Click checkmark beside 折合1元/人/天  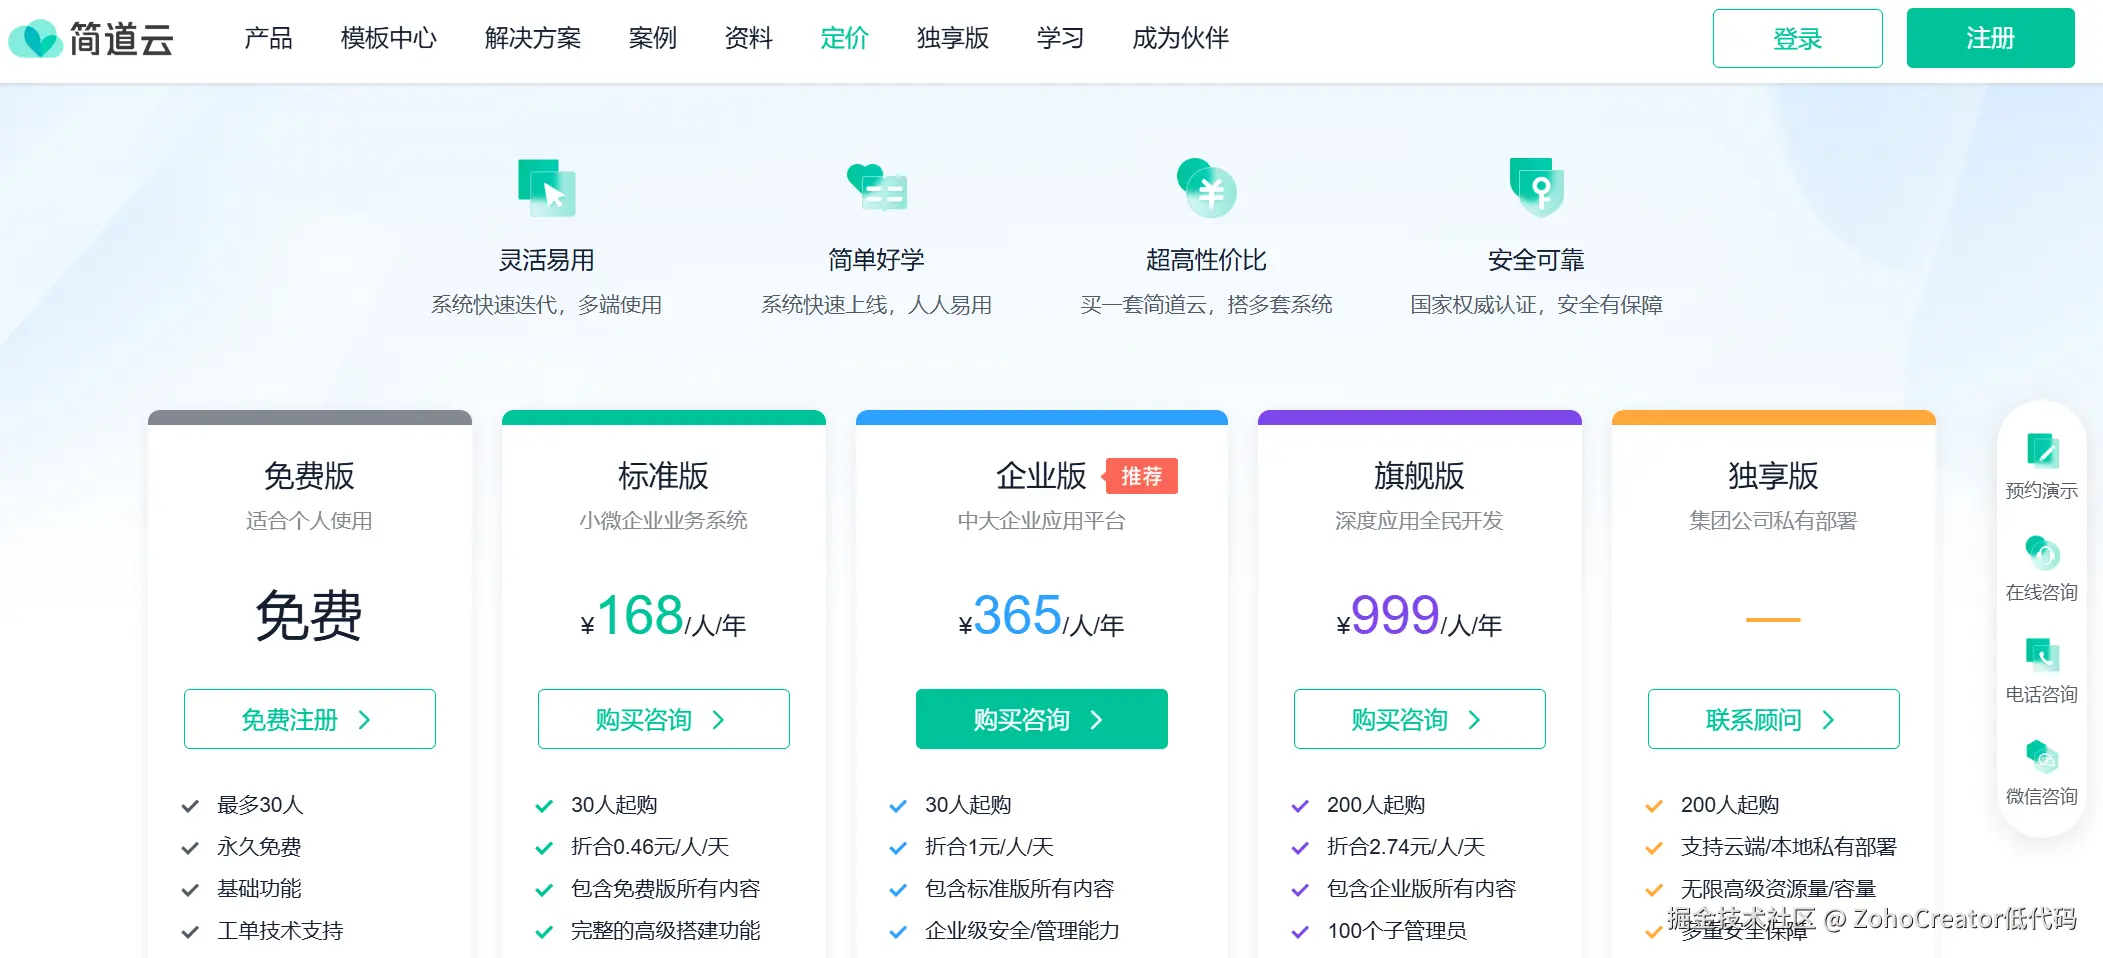pyautogui.click(x=898, y=848)
